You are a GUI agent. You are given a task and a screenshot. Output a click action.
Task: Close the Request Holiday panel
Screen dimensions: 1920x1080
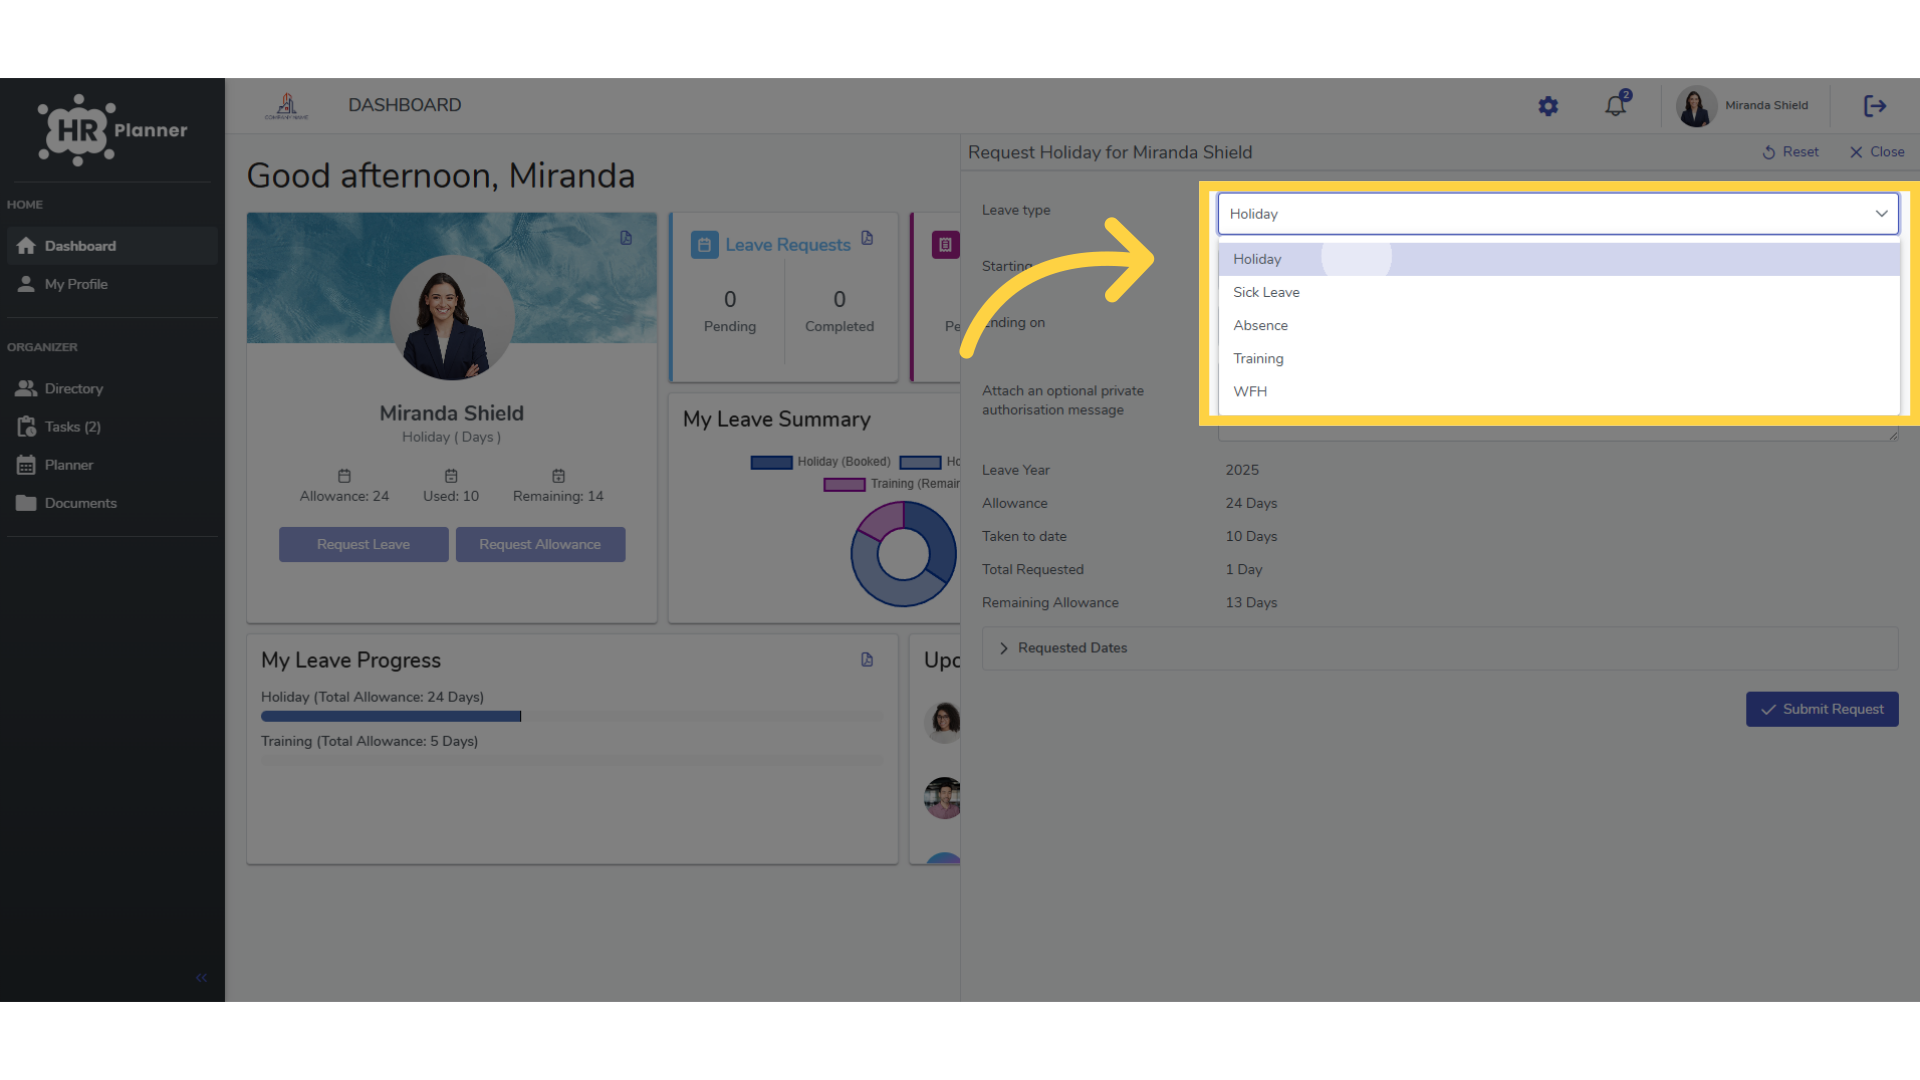(1877, 152)
